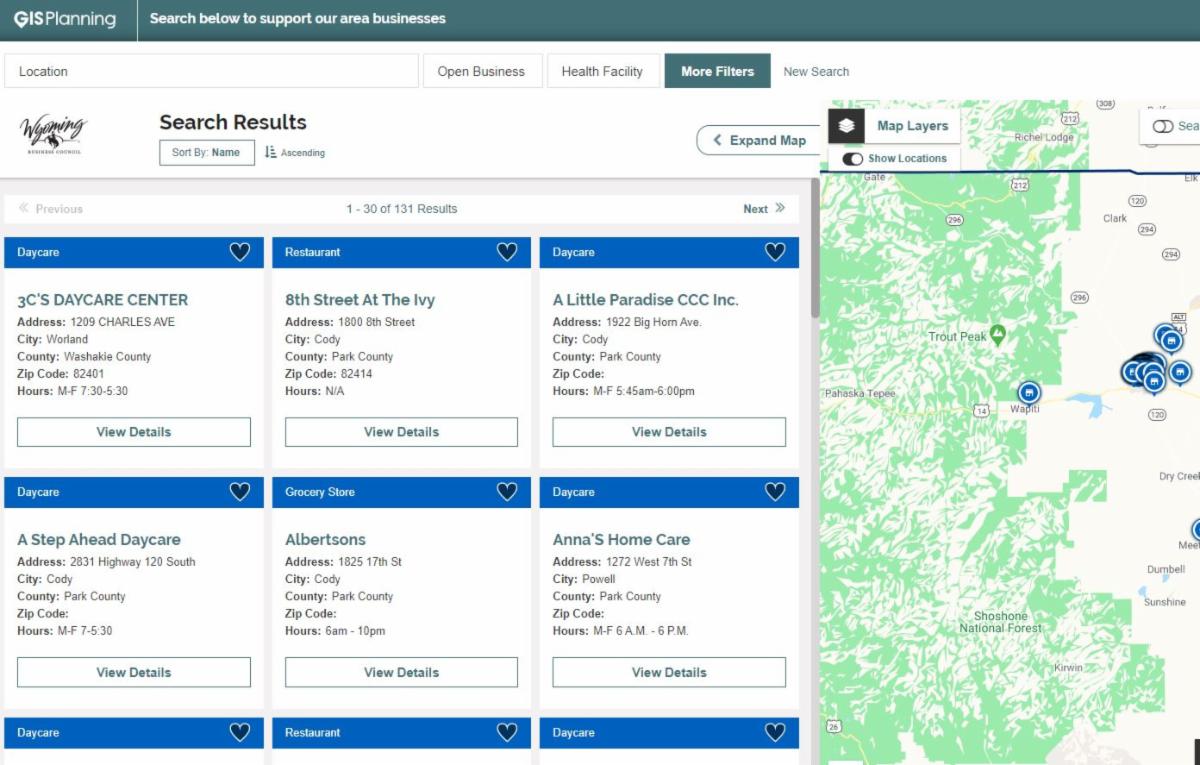Click the Trout Peak mountain icon on map
The height and width of the screenshot is (765, 1200).
pos(997,335)
